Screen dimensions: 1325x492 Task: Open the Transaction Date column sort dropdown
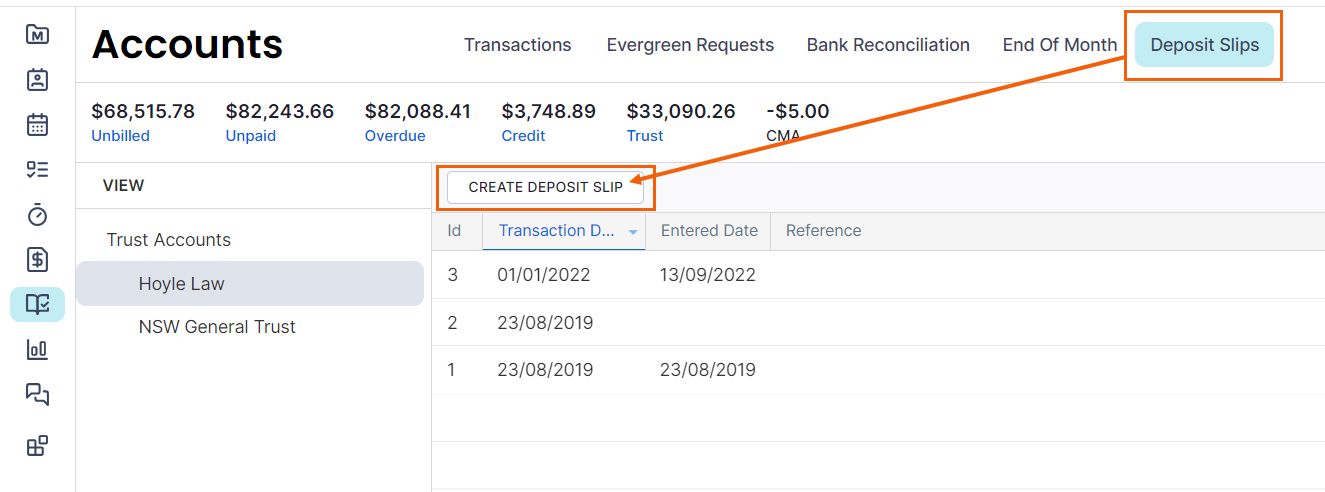click(633, 232)
